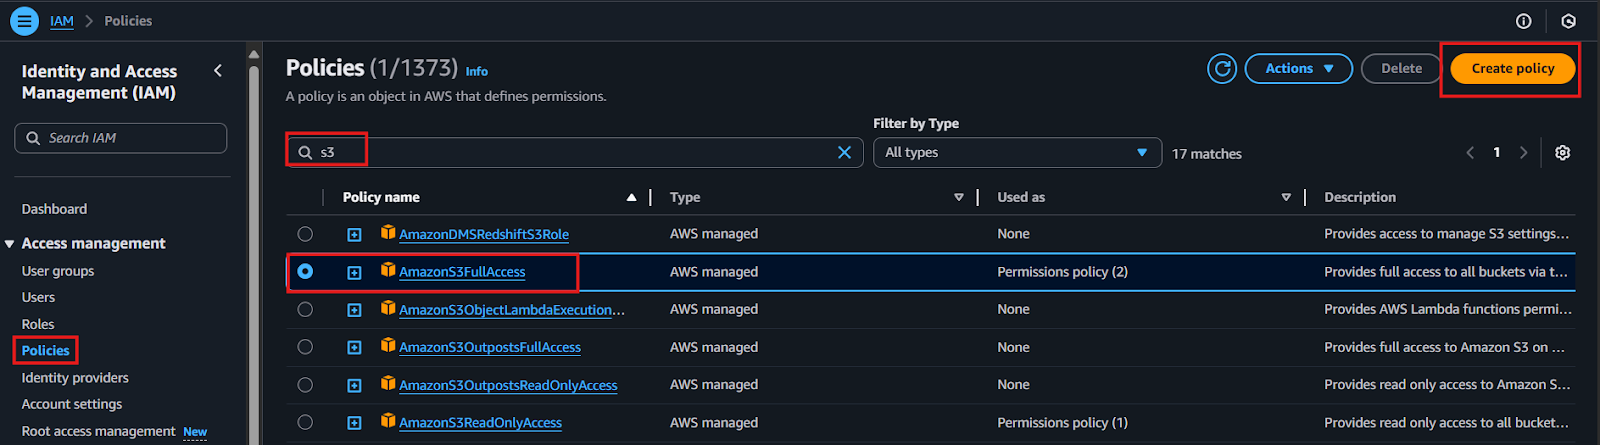Open AmazonS3ObjectLambdaExecution policy link
This screenshot has width=1600, height=445.
coord(511,310)
